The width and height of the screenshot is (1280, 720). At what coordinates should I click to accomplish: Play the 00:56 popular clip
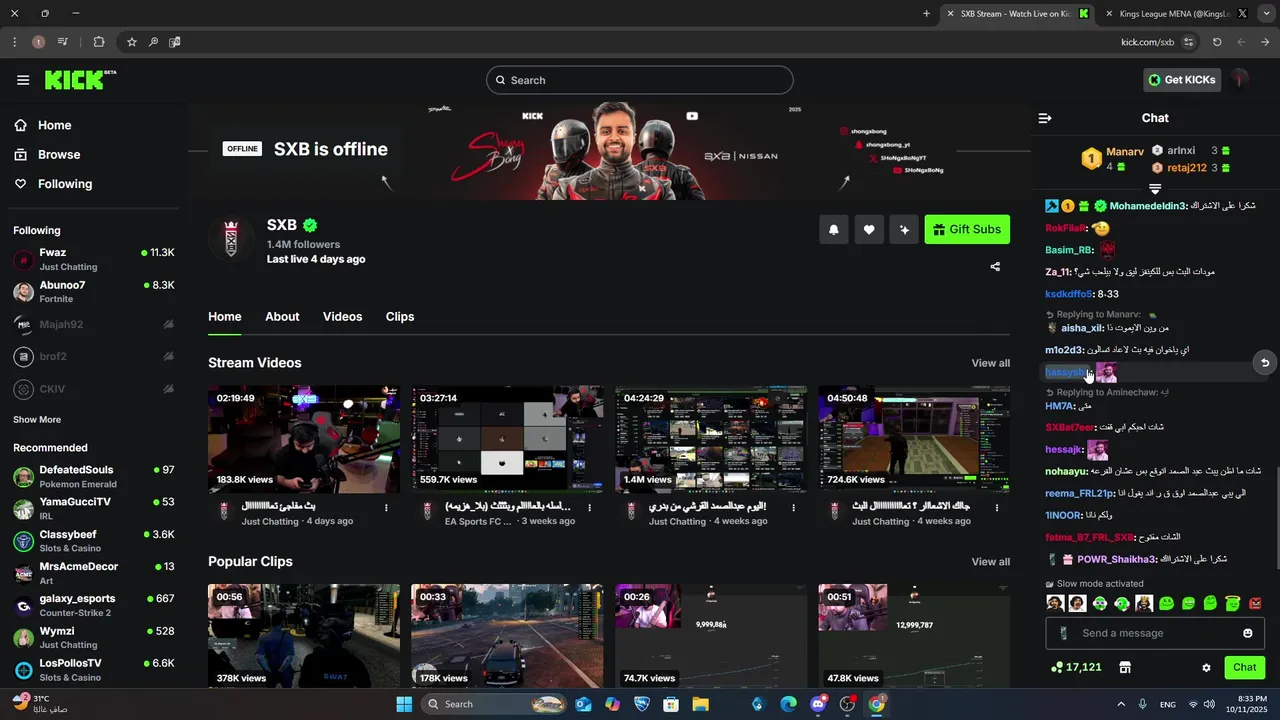(304, 637)
